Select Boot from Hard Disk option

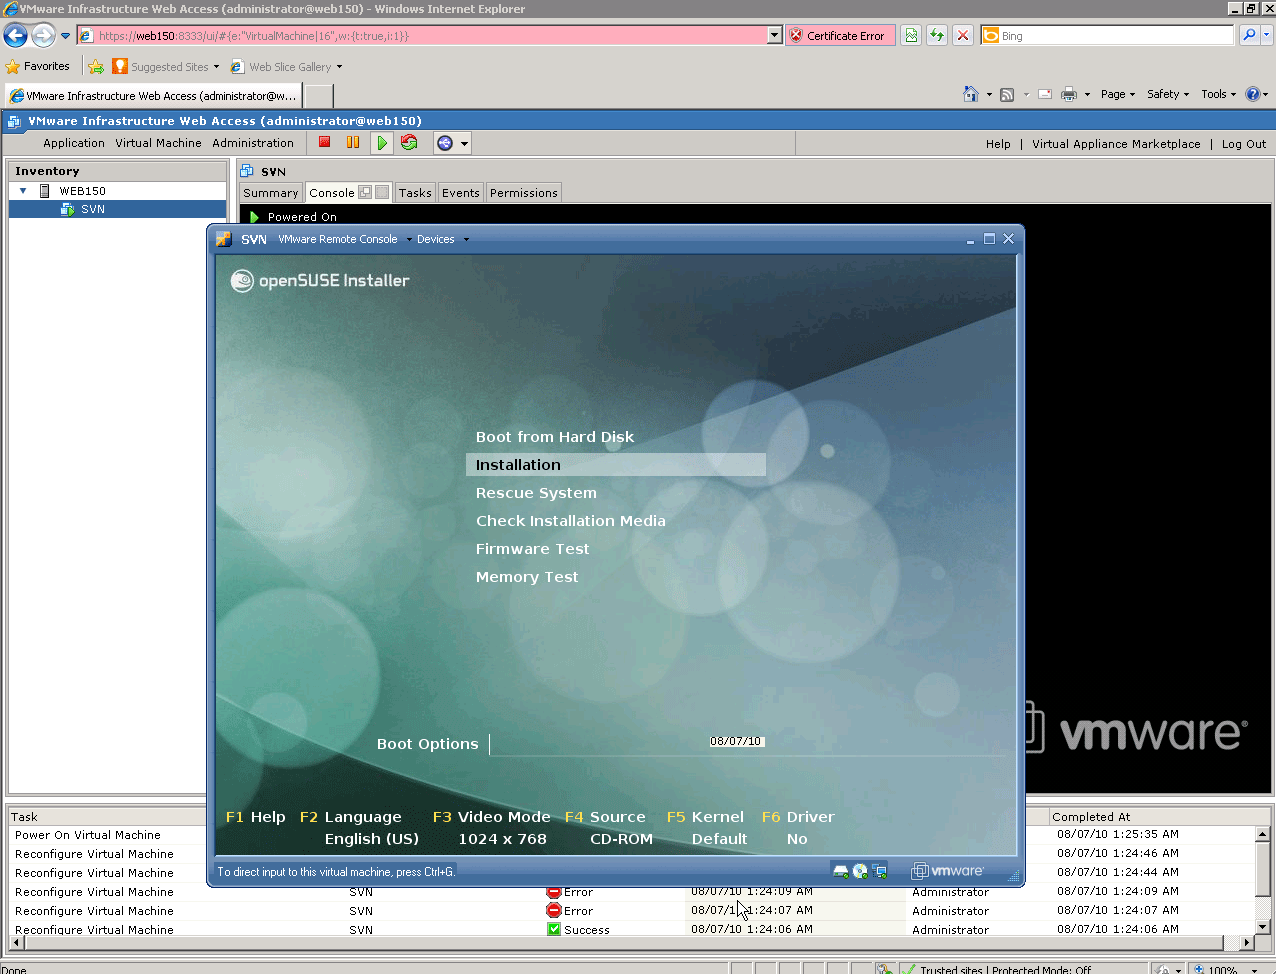(x=555, y=437)
